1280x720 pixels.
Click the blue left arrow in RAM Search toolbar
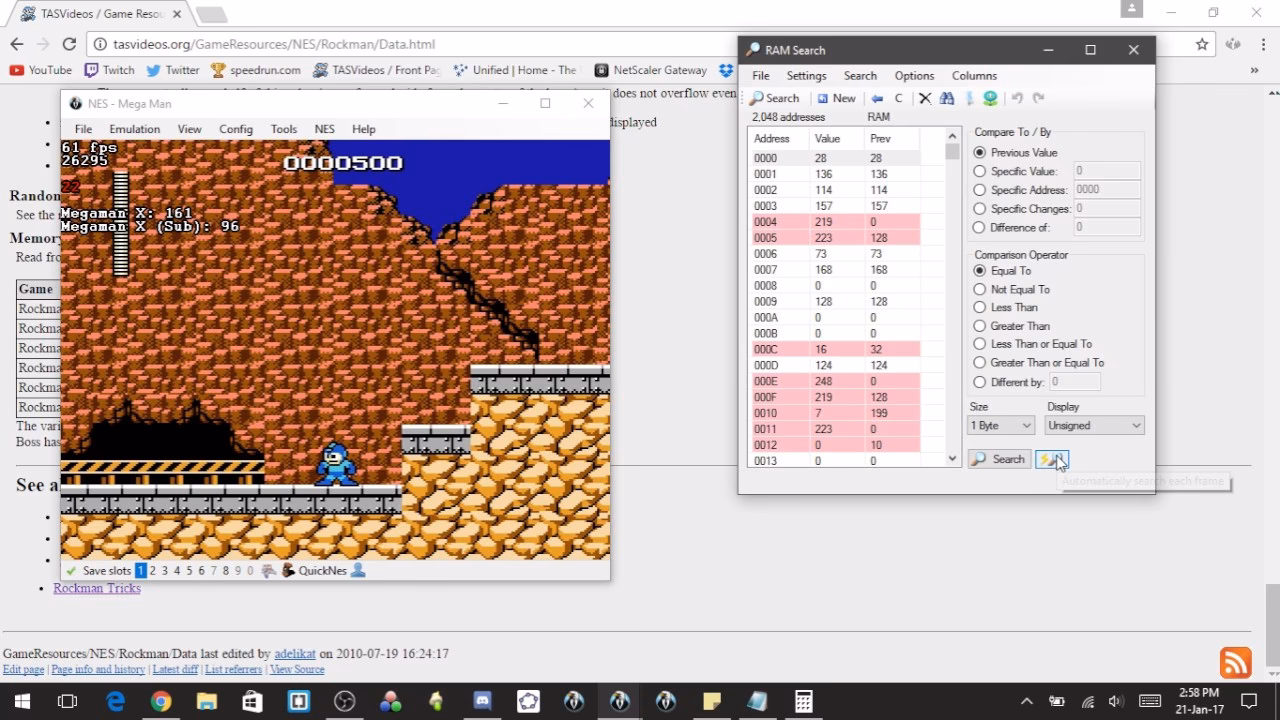click(877, 98)
